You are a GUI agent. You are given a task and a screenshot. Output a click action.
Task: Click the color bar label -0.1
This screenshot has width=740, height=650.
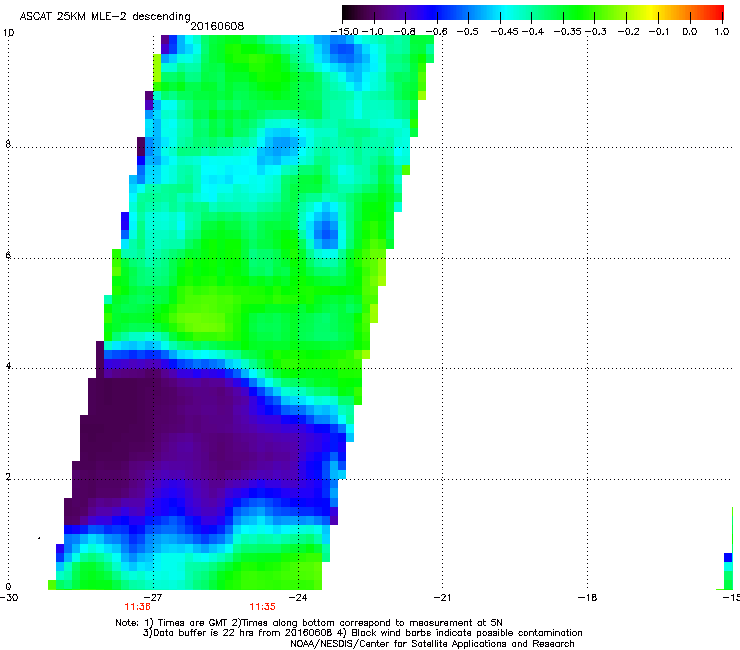pyautogui.click(x=659, y=32)
